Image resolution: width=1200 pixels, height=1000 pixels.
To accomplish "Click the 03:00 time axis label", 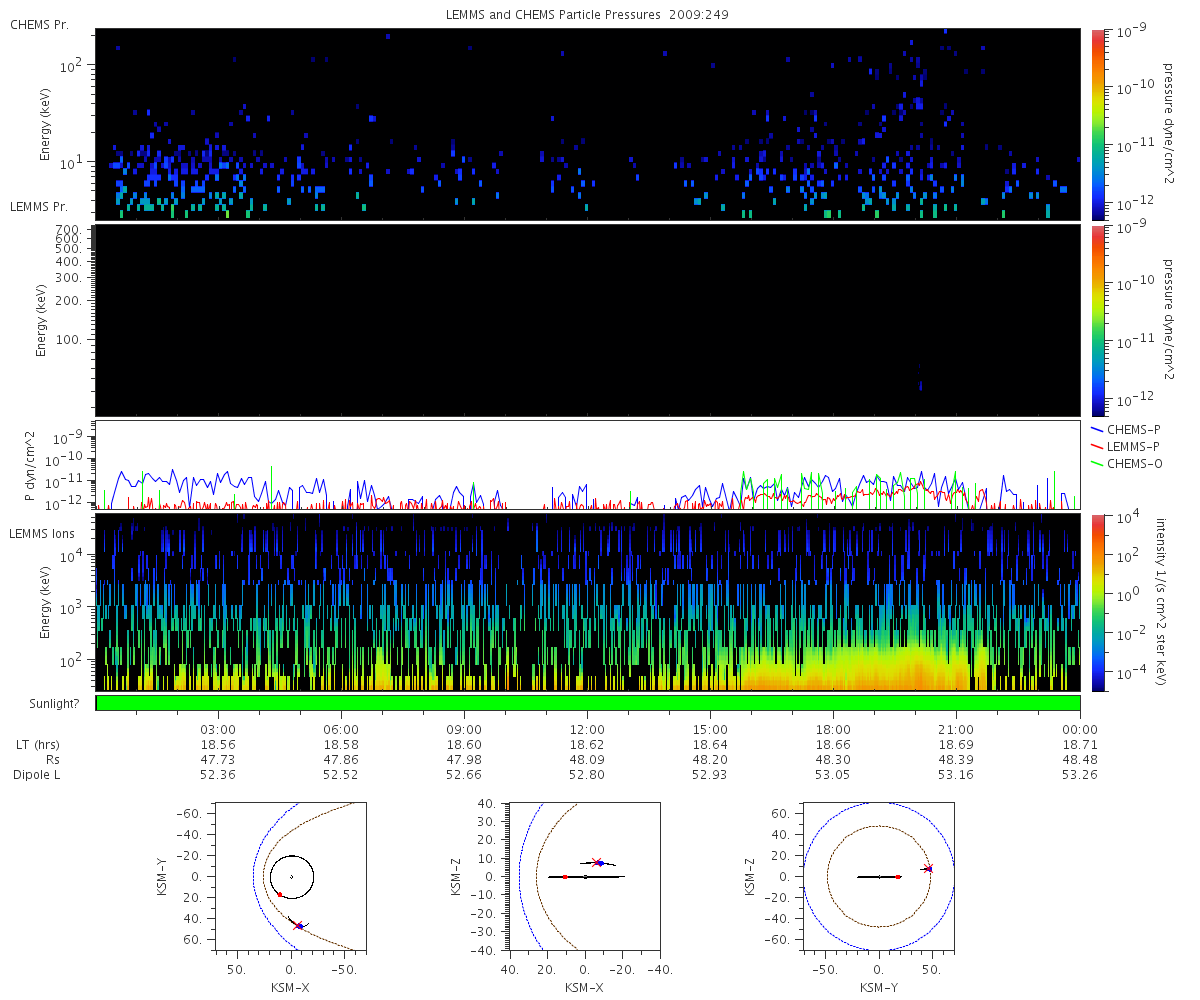I will pos(218,730).
